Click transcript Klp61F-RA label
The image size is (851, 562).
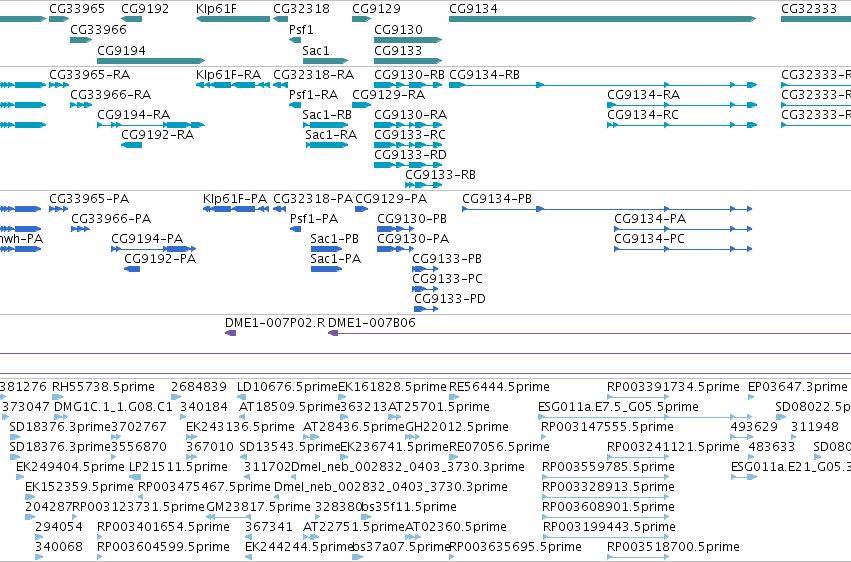[228, 74]
